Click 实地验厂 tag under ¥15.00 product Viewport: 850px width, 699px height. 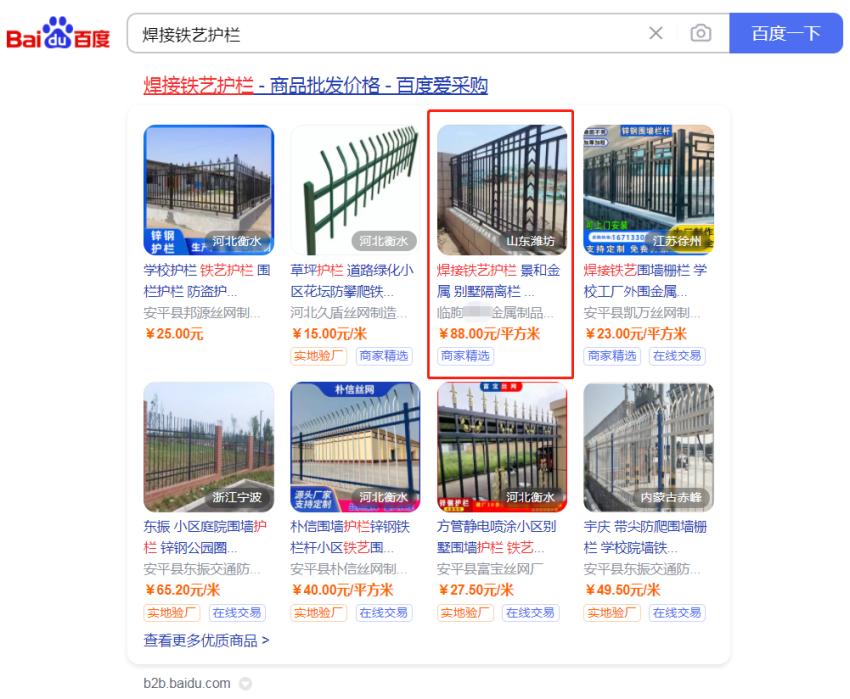(318, 356)
